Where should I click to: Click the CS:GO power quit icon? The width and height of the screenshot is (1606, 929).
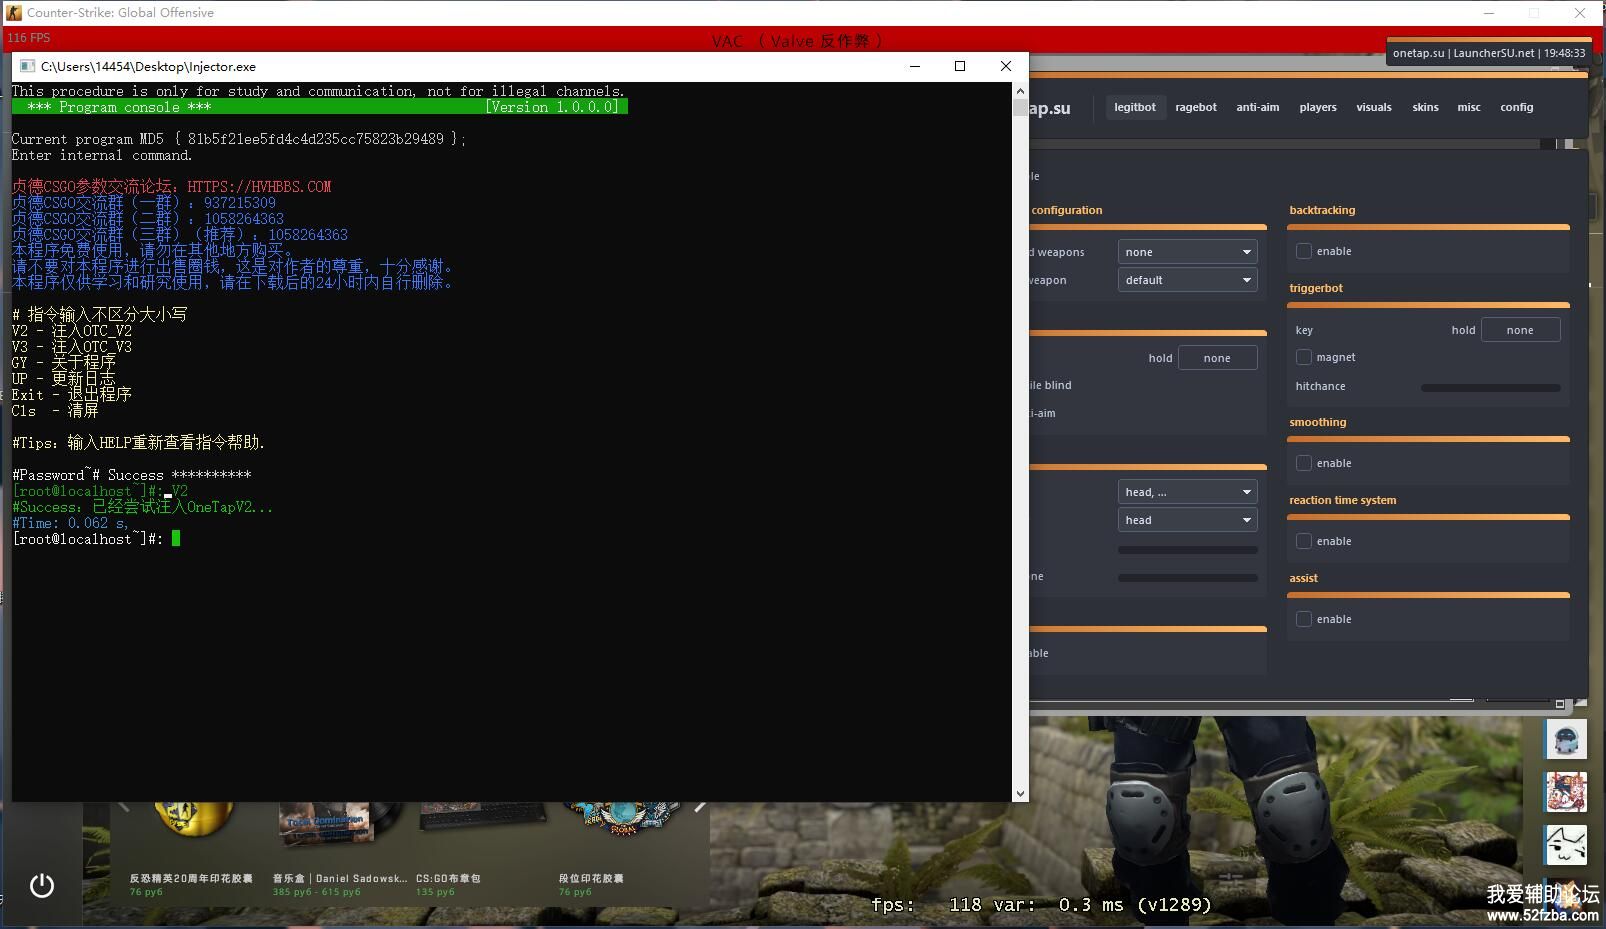42,885
